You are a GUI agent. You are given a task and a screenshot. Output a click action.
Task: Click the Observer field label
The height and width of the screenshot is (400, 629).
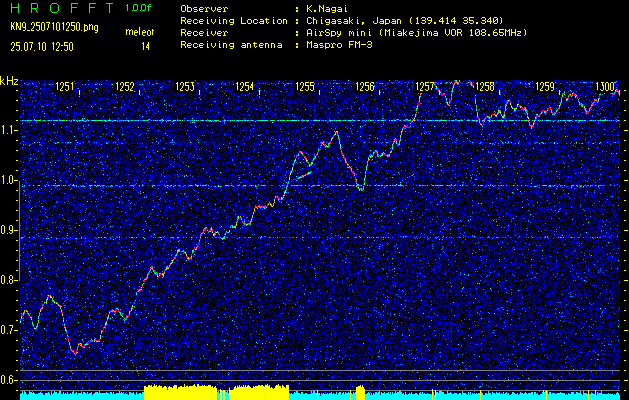click(204, 9)
